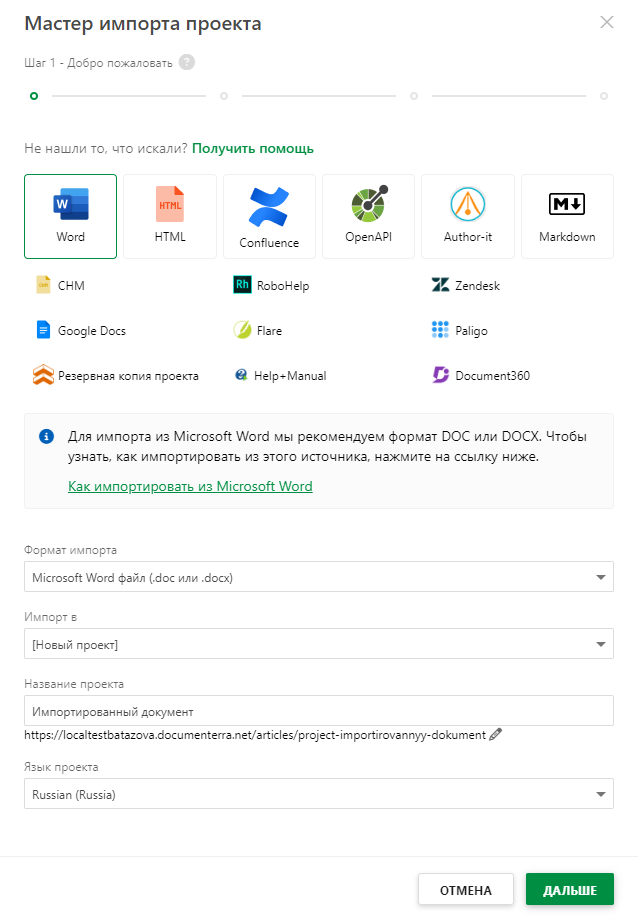Screen dimensions: 638x916
Task: Open Как импортировать из Microsoft Word link
Action: pos(190,487)
